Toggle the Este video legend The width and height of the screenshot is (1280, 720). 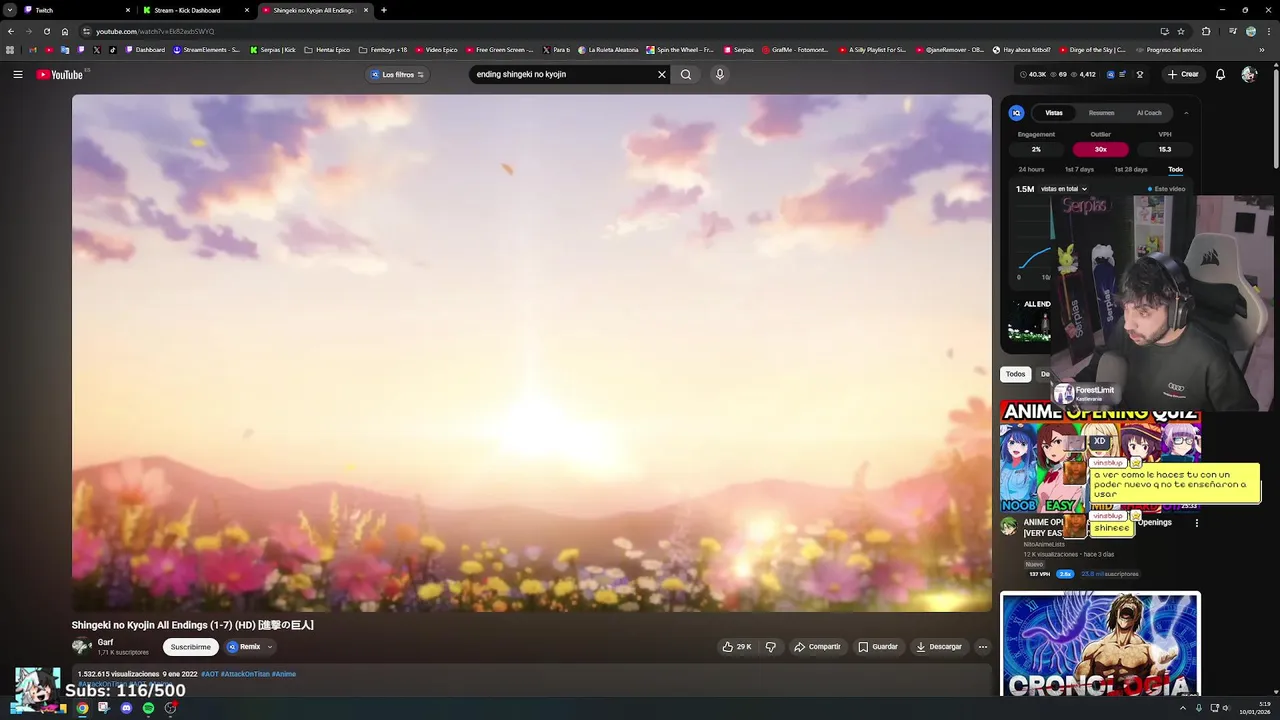1166,189
